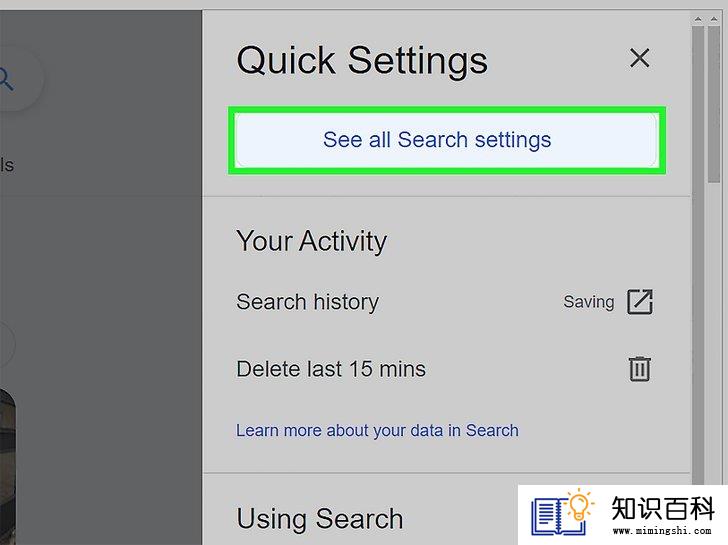Click the Saving status text

589,302
